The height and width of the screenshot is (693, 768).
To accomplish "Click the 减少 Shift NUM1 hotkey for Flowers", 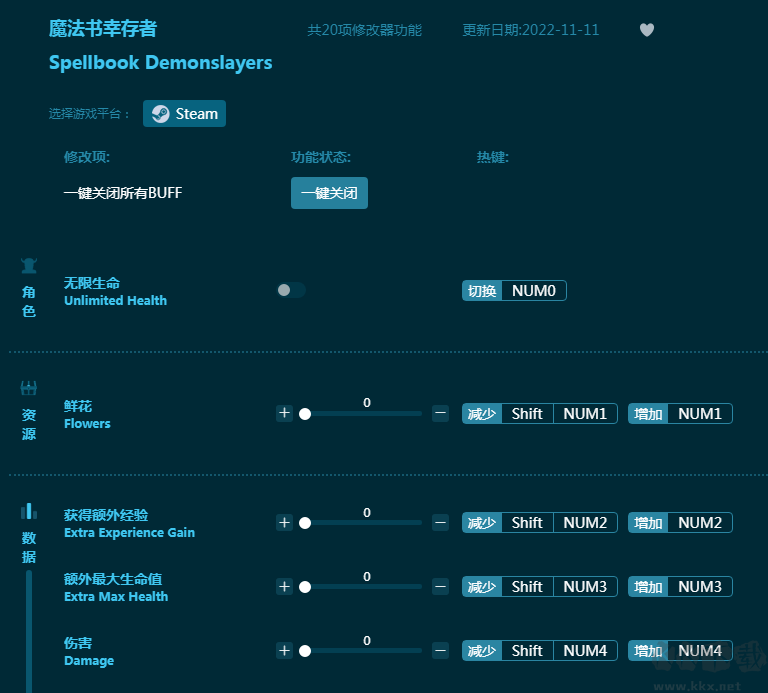I will click(x=538, y=414).
